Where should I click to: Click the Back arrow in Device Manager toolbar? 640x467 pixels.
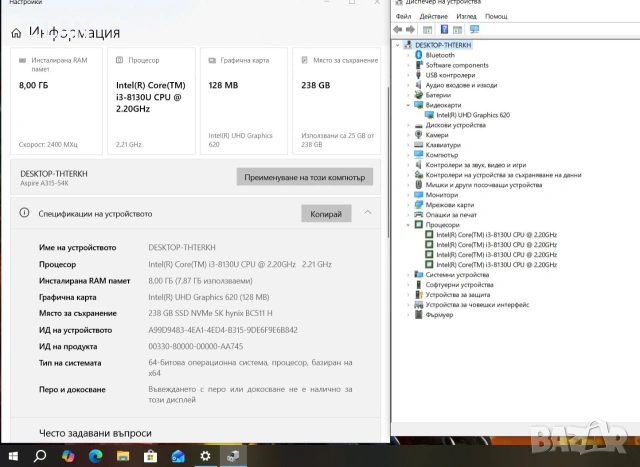(398, 29)
